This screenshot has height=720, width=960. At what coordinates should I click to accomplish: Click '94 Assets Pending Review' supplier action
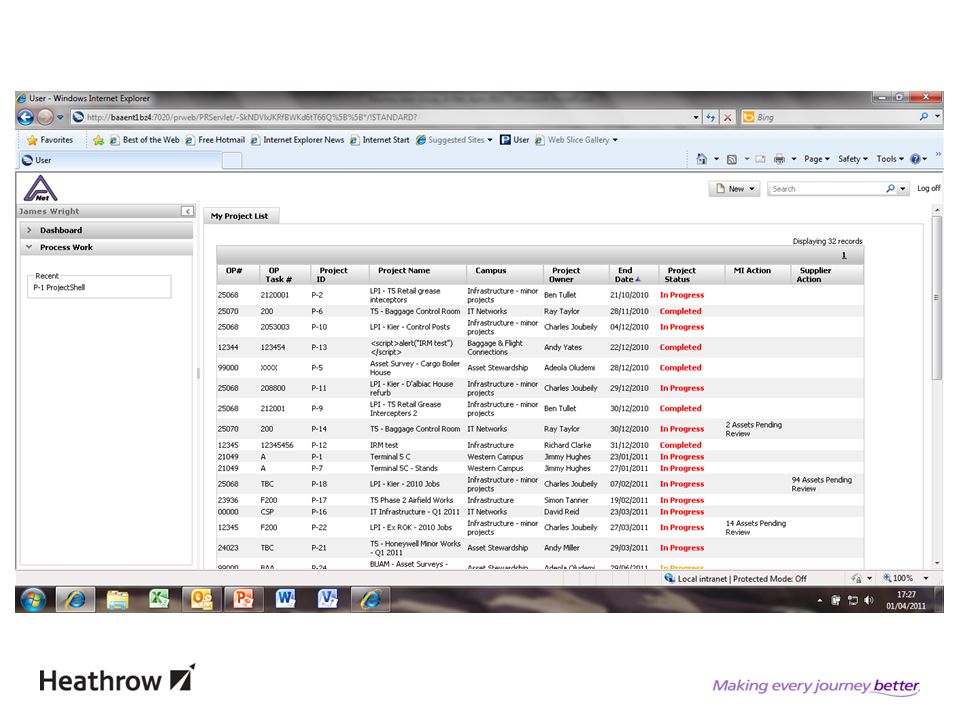coord(821,484)
